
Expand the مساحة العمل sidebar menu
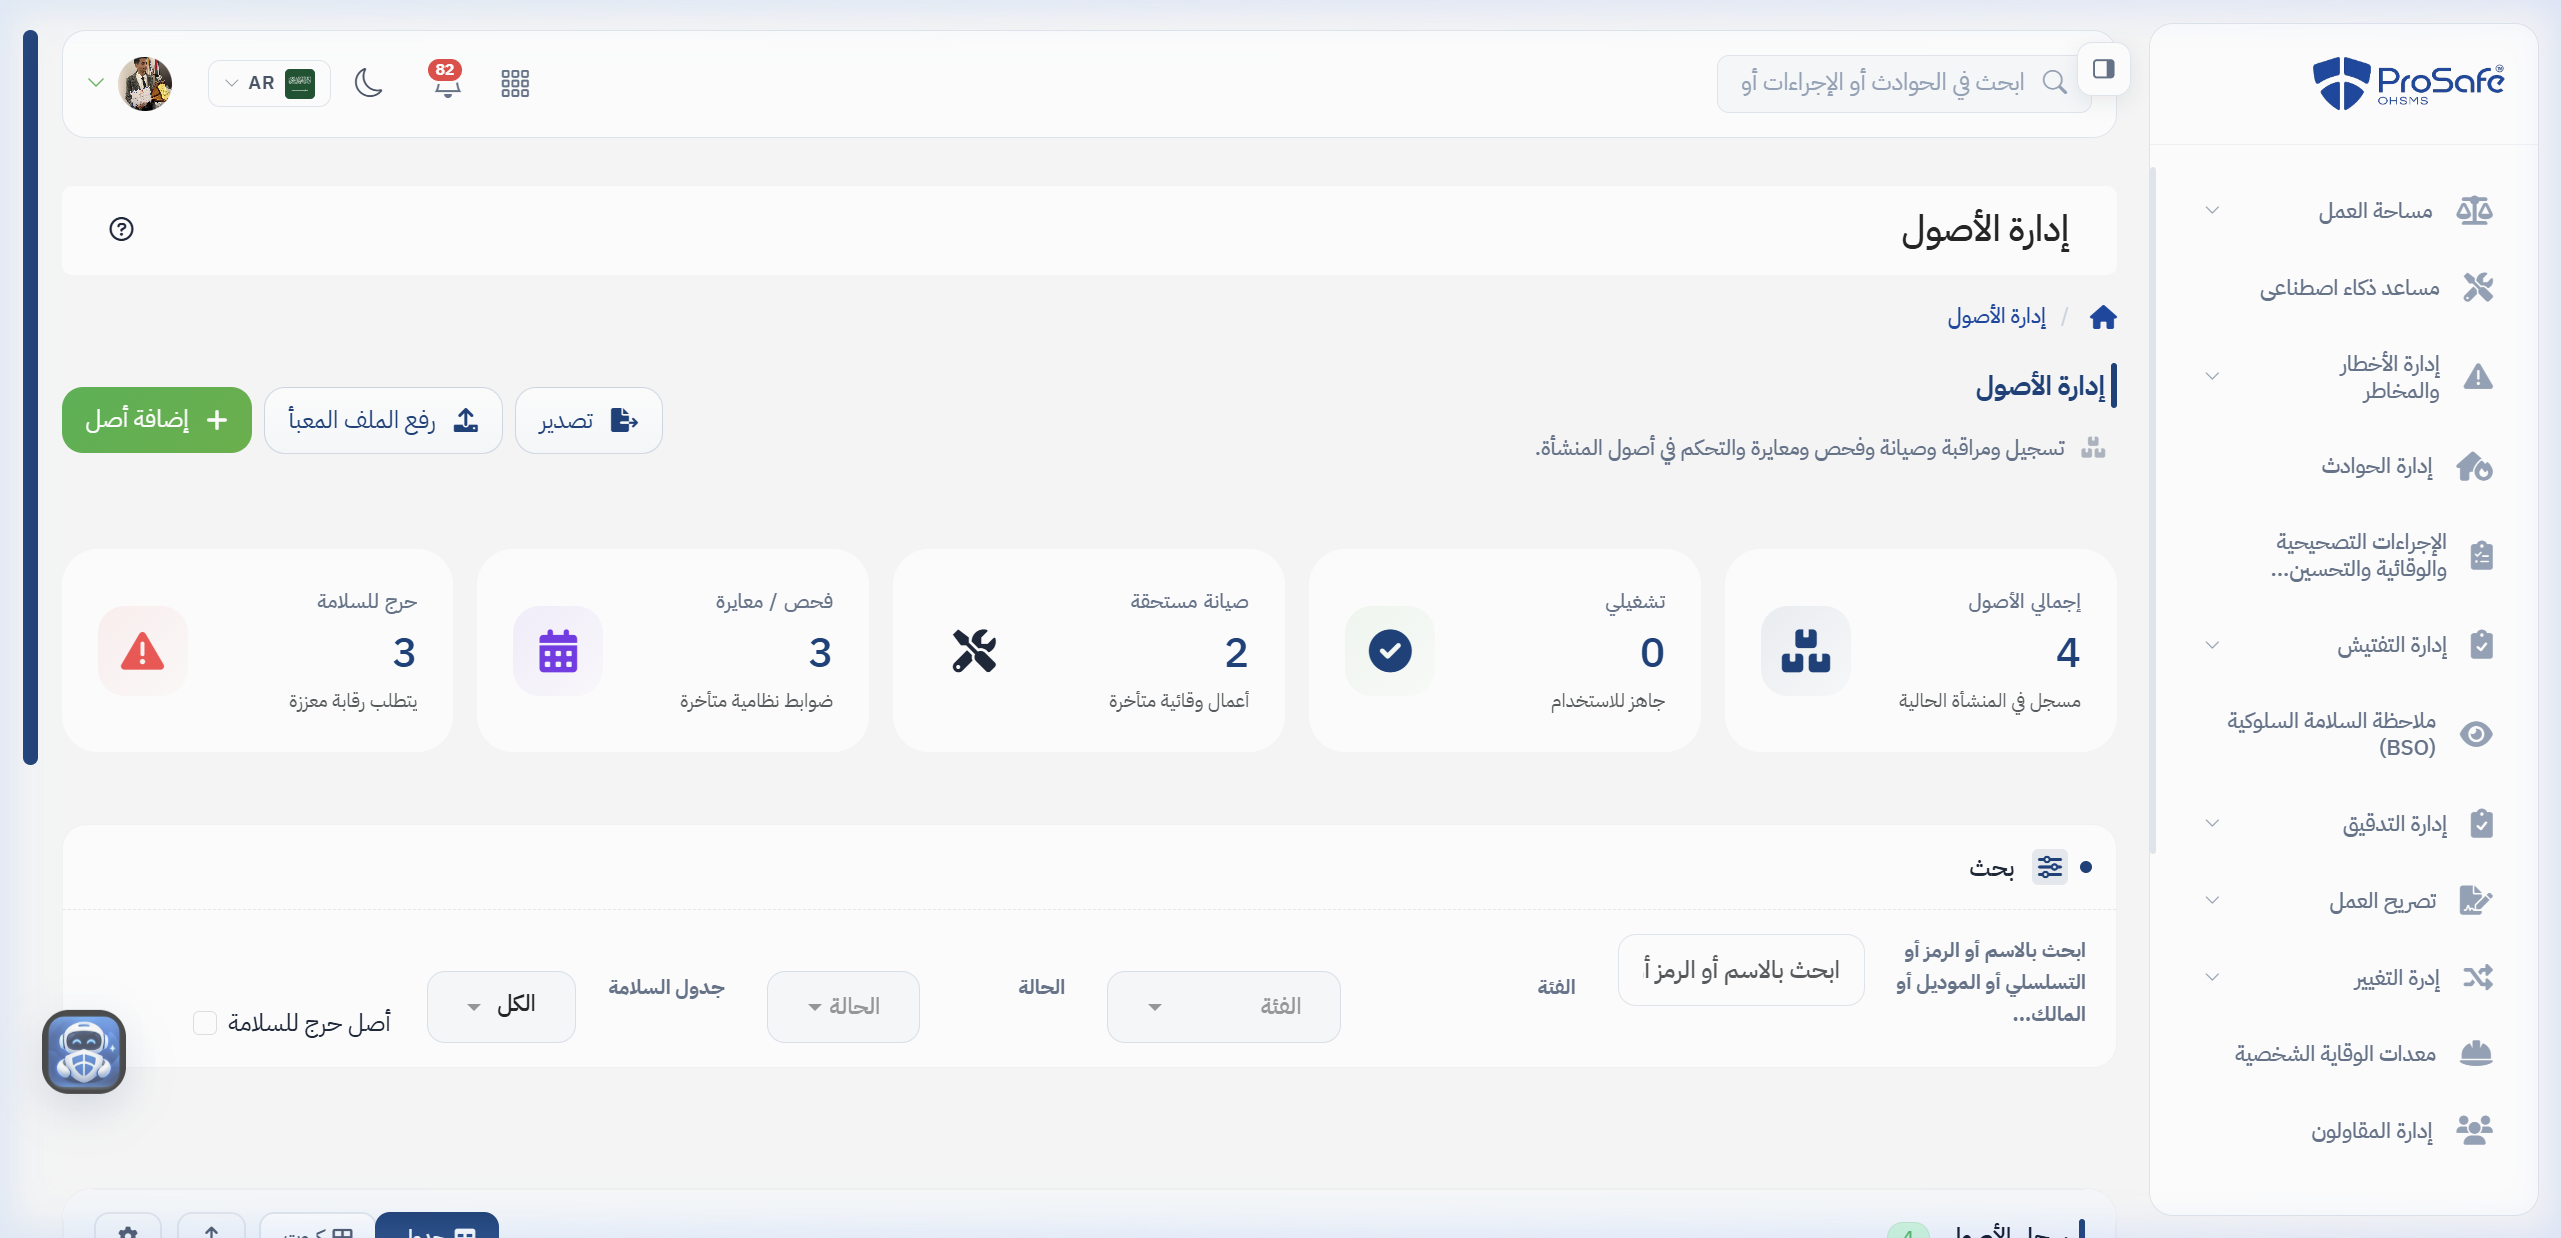pos(2348,211)
